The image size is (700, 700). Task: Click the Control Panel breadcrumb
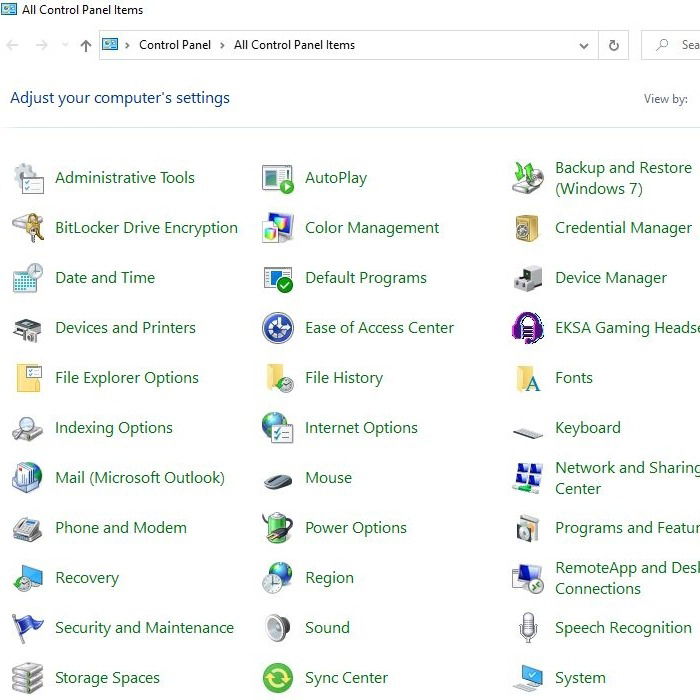175,45
